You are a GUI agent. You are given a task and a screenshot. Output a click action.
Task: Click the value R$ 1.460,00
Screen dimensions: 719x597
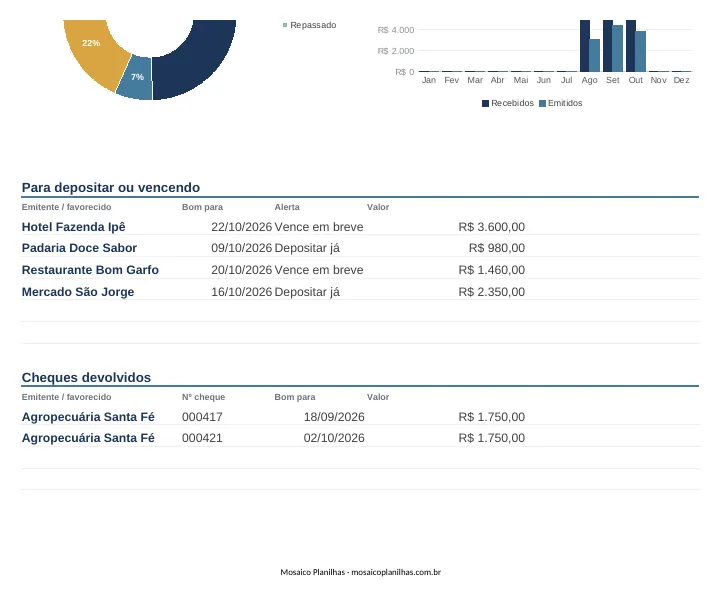(492, 270)
